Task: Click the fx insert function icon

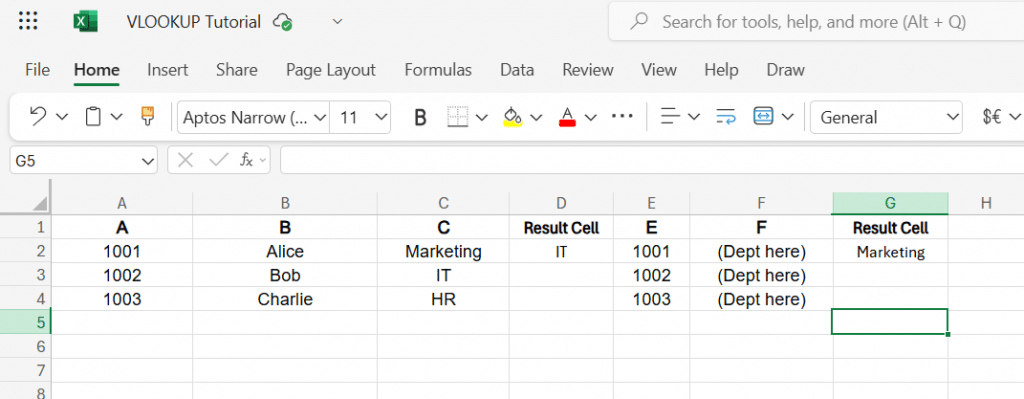Action: (x=246, y=160)
